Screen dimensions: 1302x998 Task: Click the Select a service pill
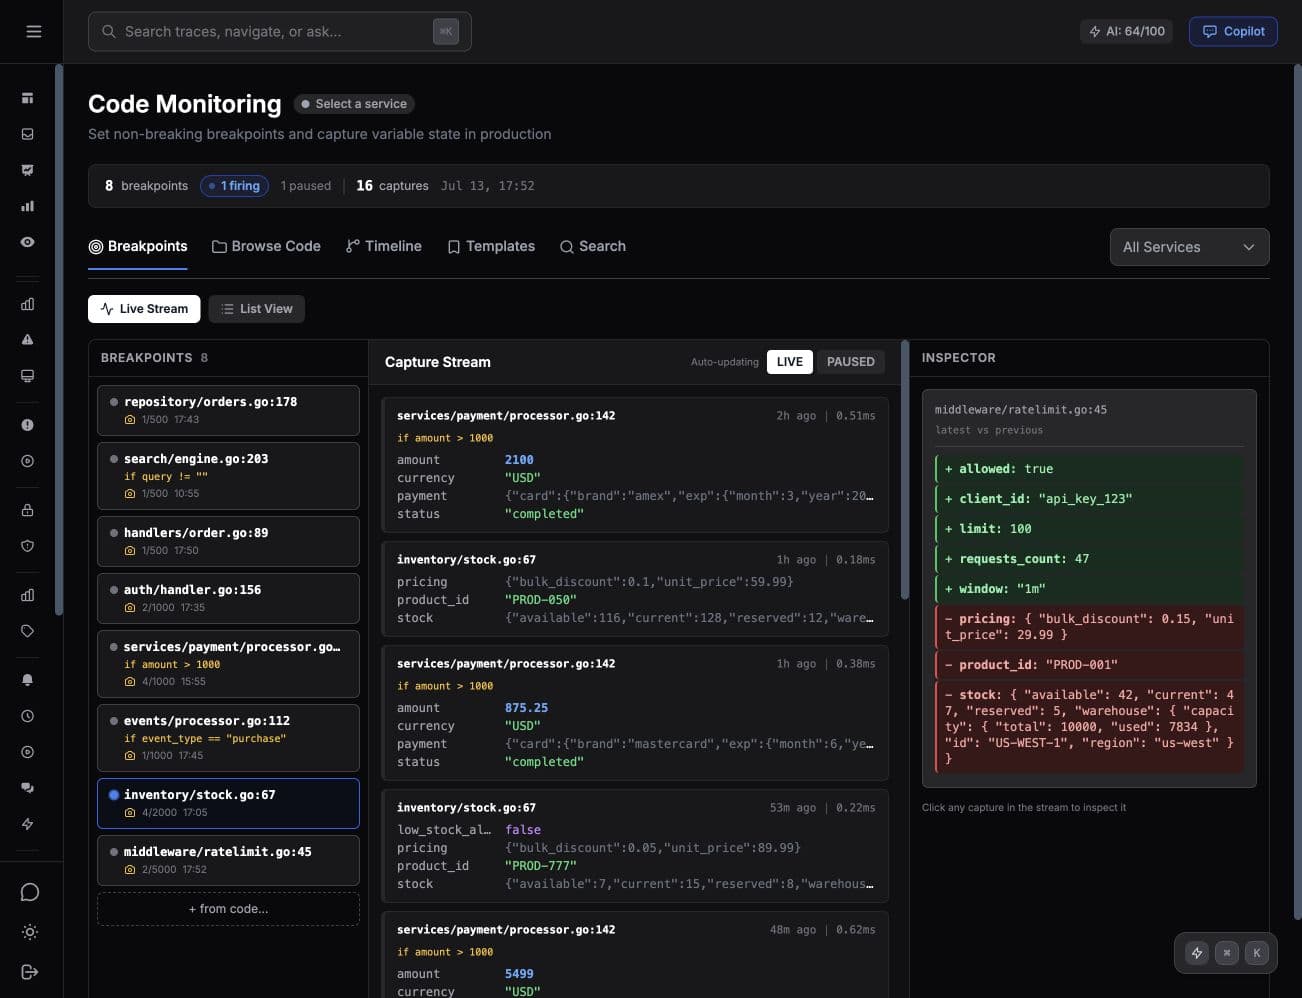354,104
